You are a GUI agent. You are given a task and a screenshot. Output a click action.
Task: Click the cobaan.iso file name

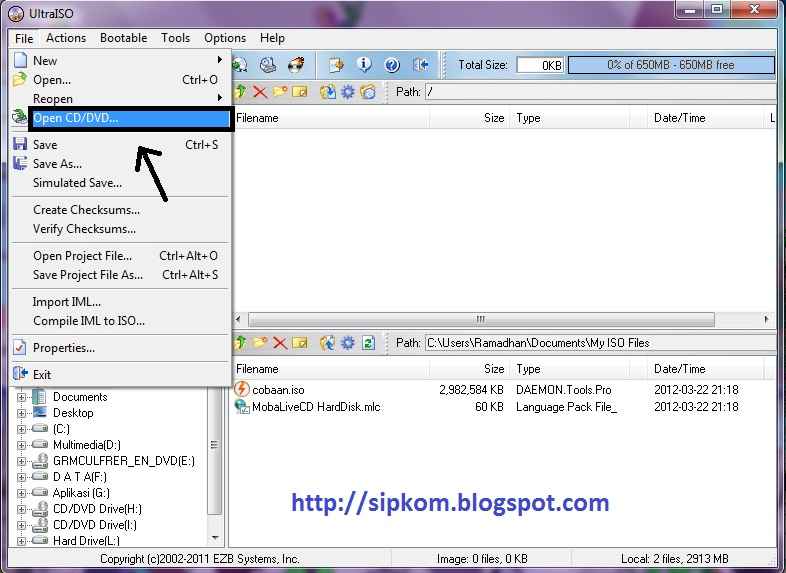tap(278, 390)
